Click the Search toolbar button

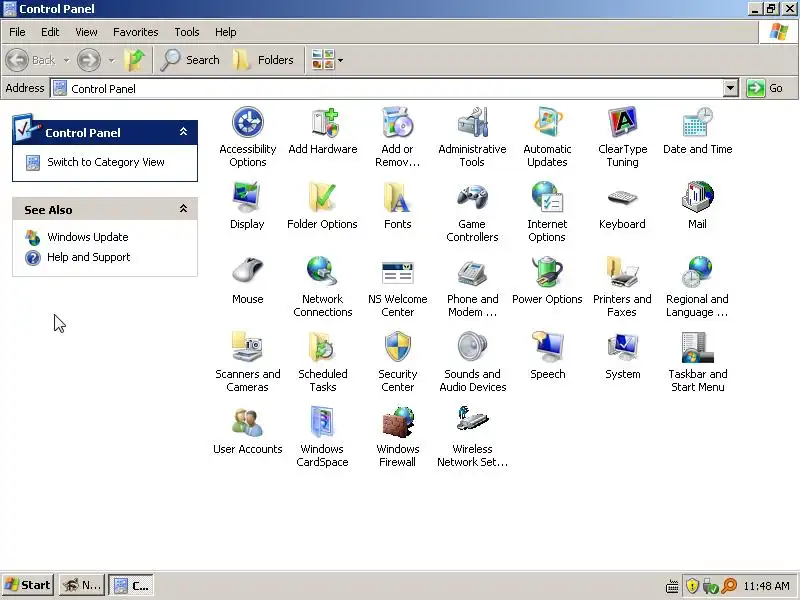pos(190,60)
